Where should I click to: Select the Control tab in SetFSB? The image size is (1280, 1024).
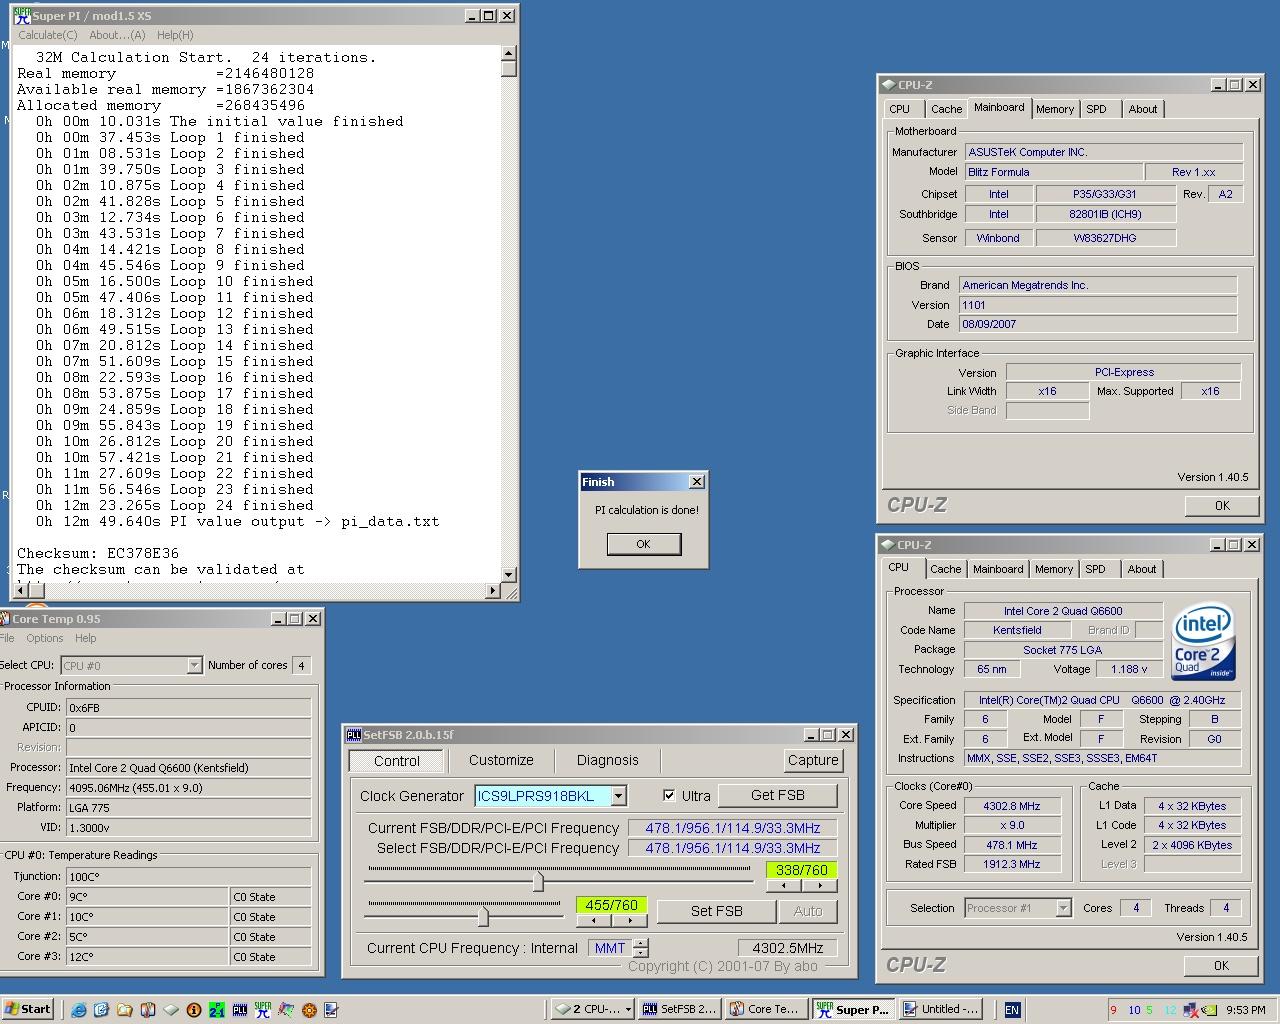(397, 761)
